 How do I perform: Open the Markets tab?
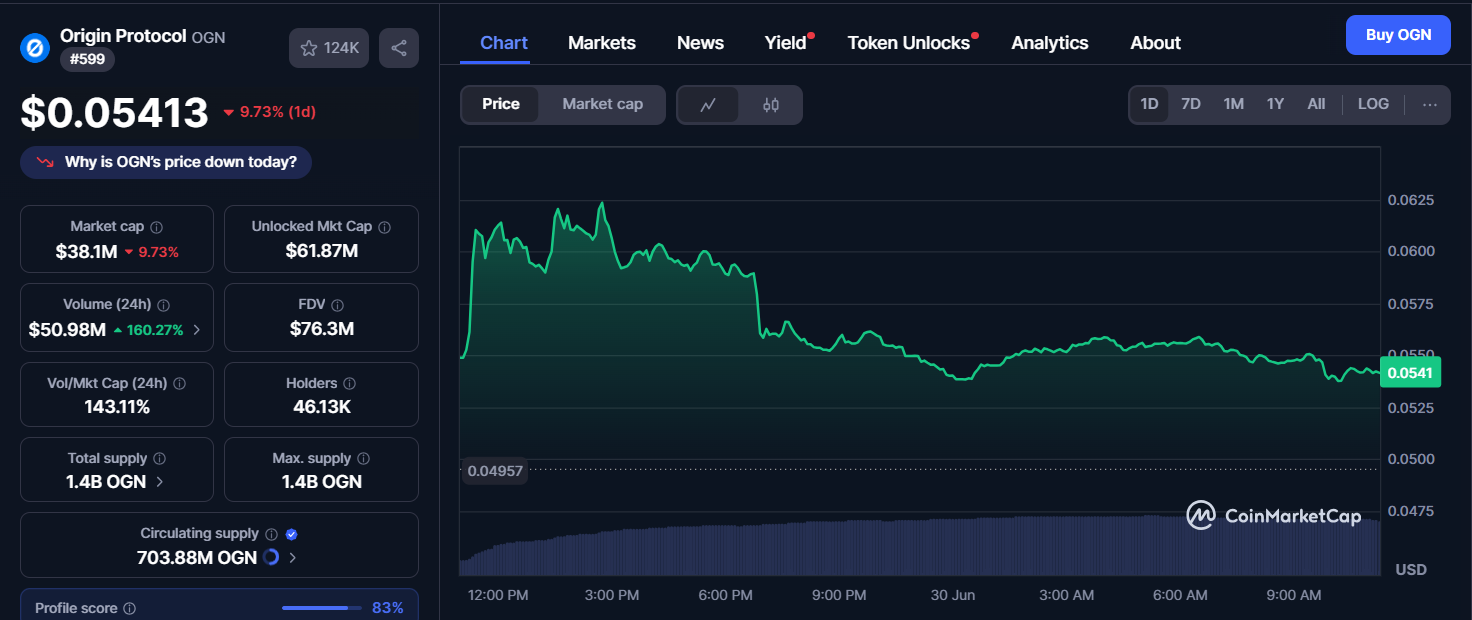point(602,43)
